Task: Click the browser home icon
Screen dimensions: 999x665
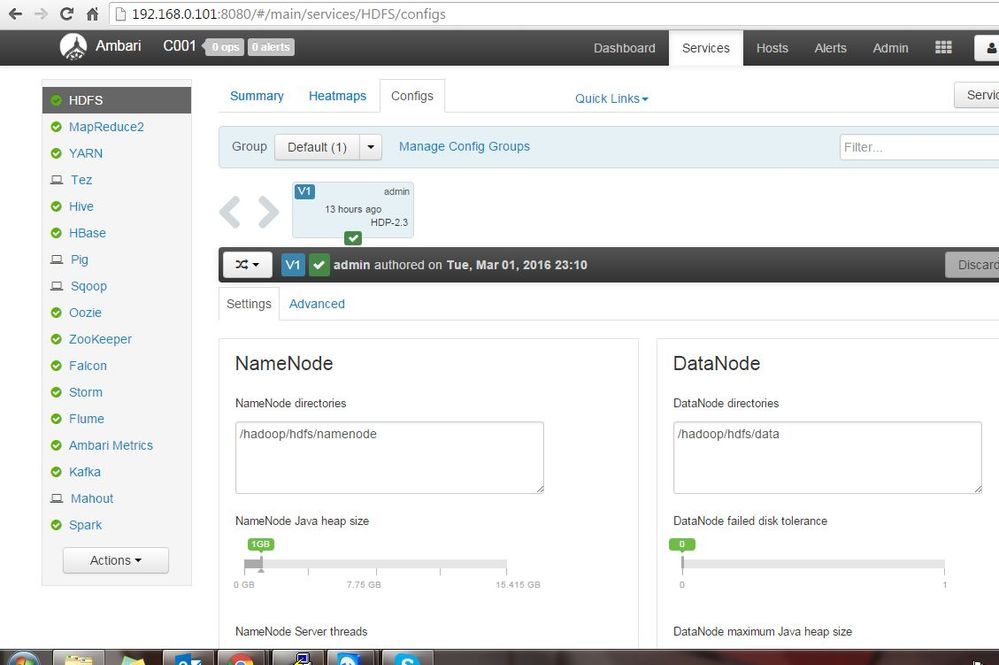Action: (x=92, y=14)
